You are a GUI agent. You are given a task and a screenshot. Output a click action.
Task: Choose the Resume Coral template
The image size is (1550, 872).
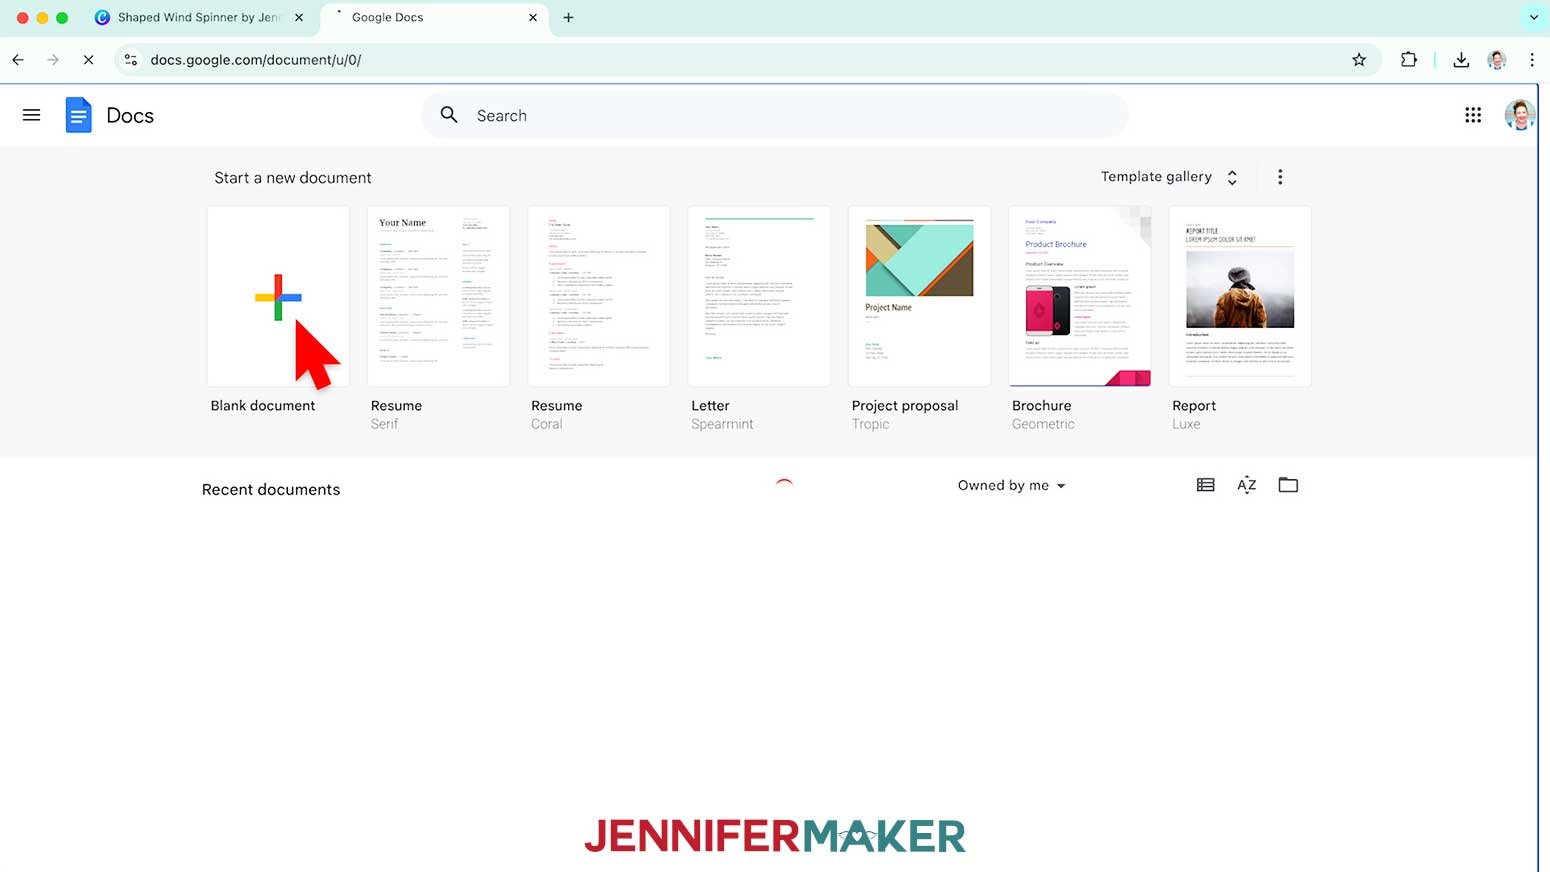(599, 296)
